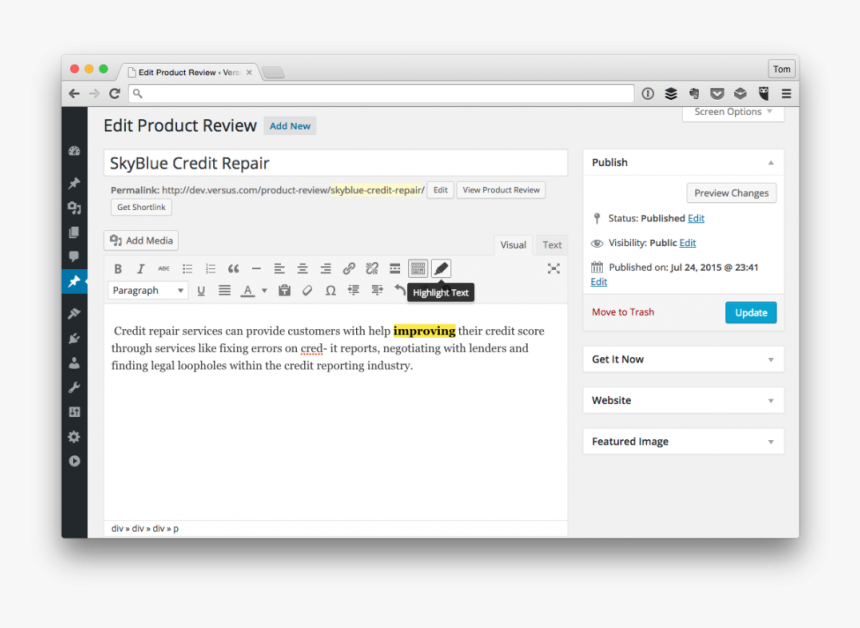Click the blue Update button
The image size is (860, 628).
[x=750, y=313]
